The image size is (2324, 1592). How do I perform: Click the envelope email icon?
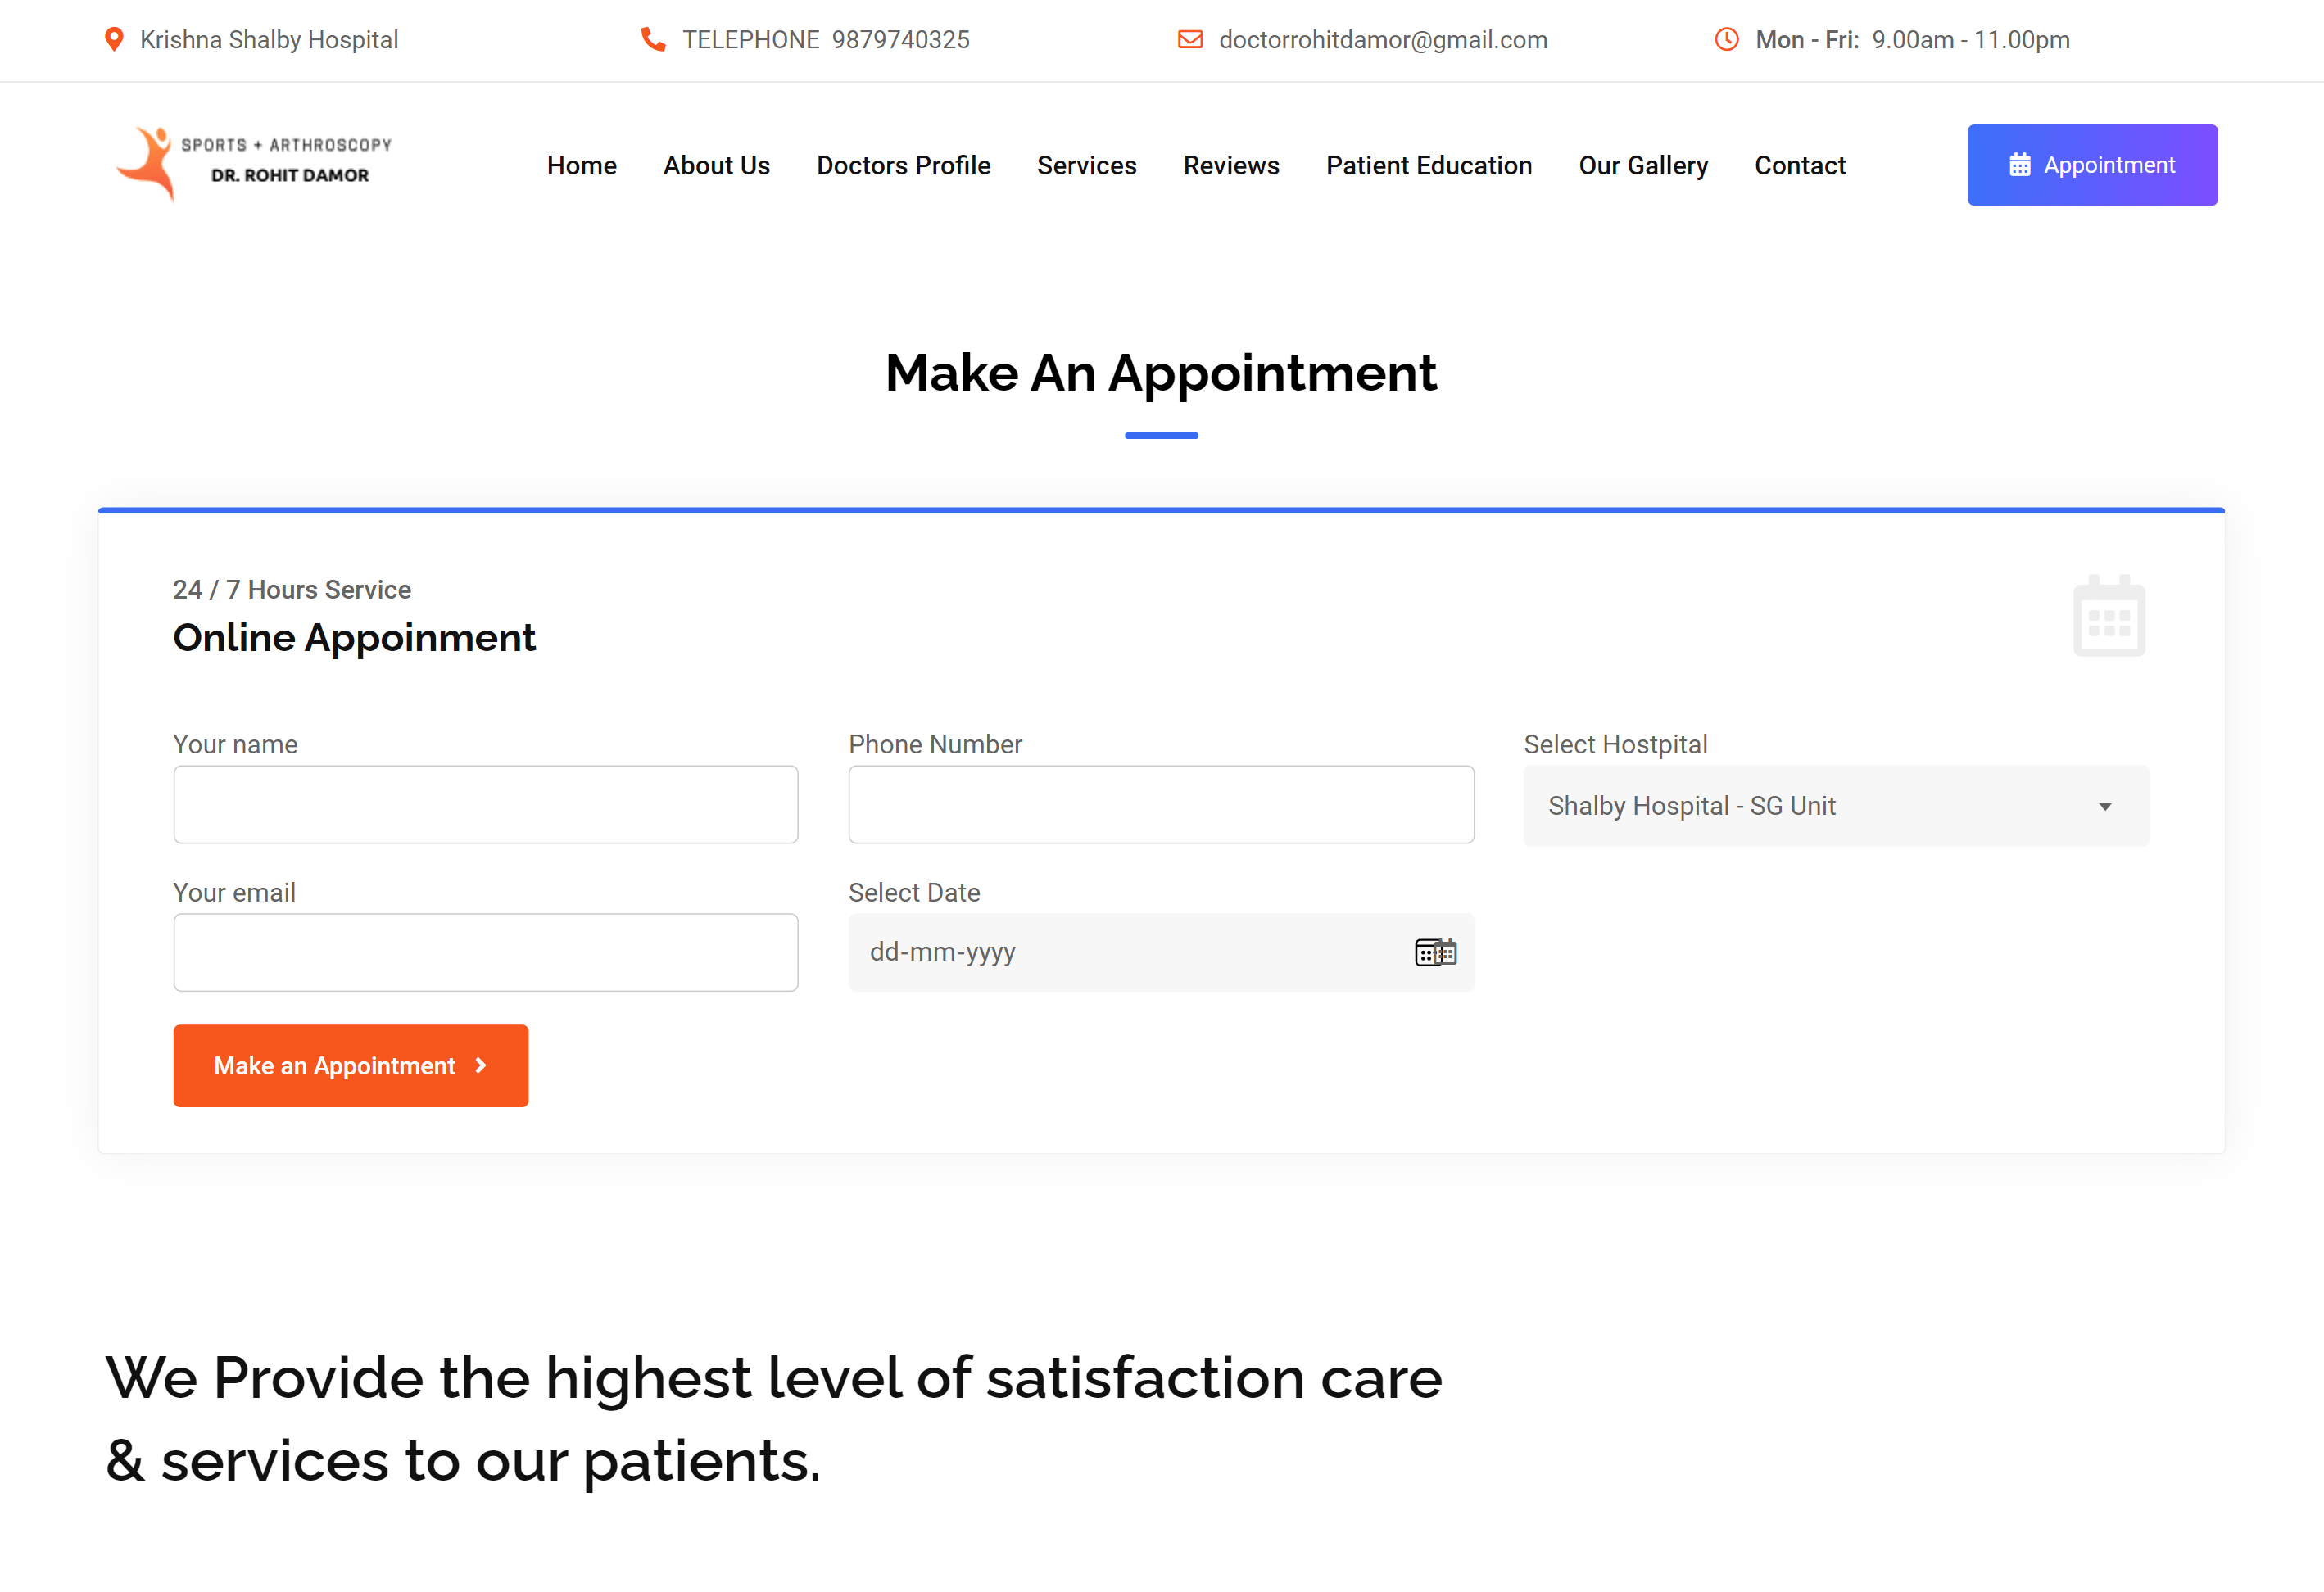click(x=1190, y=40)
